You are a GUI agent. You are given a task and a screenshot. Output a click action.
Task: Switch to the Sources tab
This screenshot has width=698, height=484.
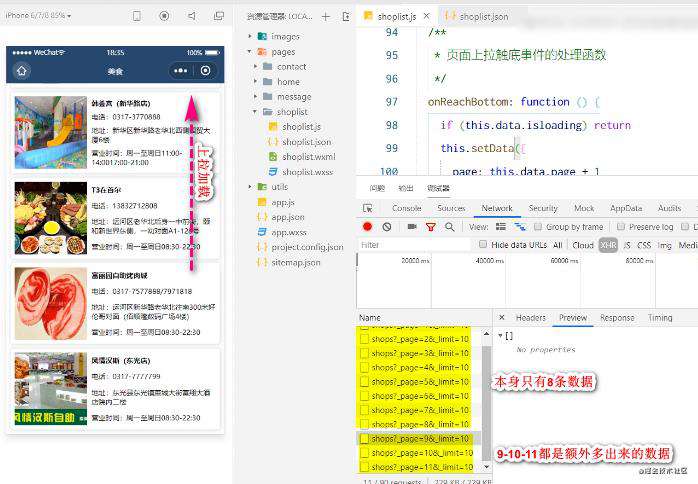[451, 208]
